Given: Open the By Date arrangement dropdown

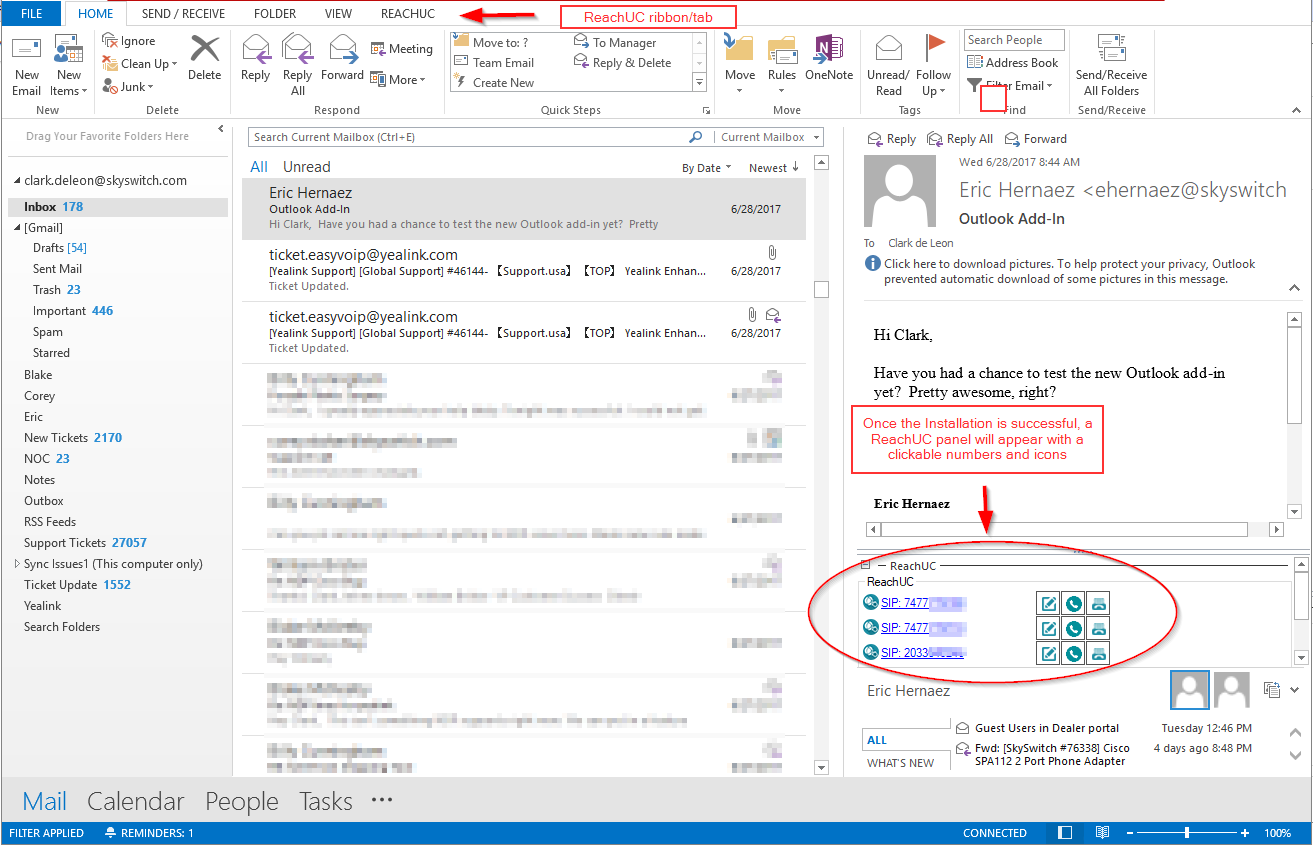Looking at the screenshot, I should 707,168.
